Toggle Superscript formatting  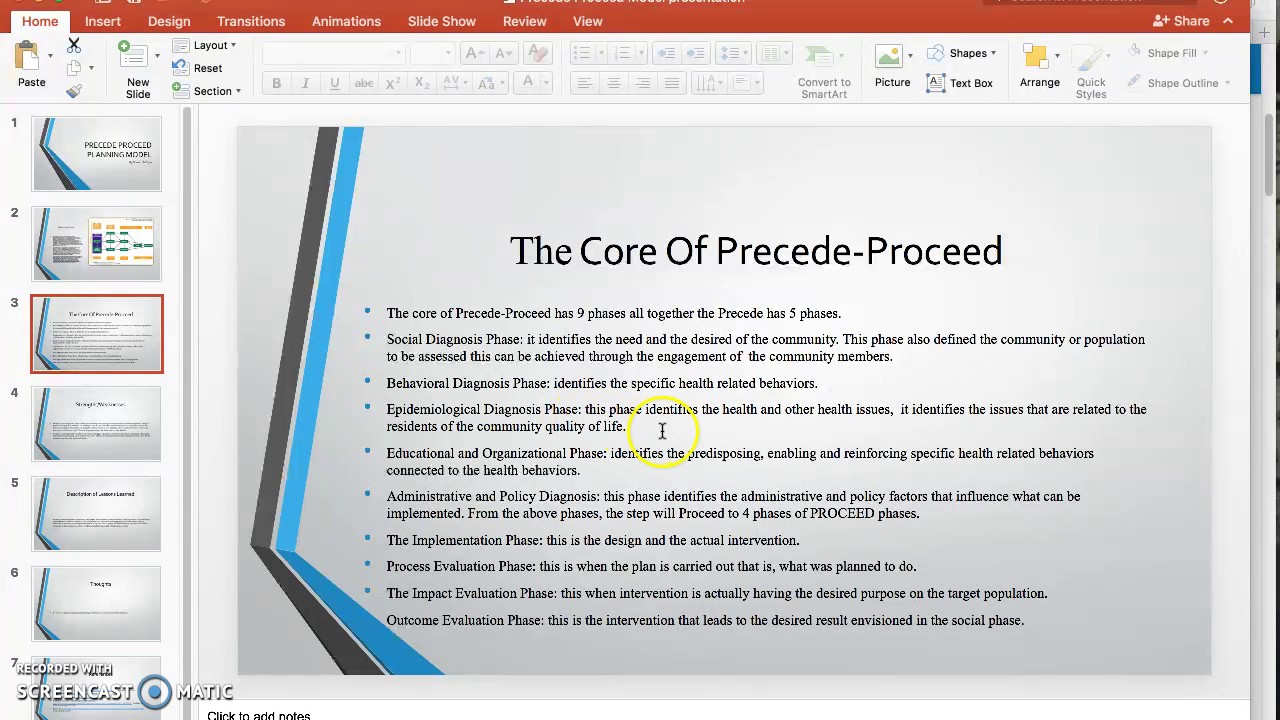pos(395,83)
